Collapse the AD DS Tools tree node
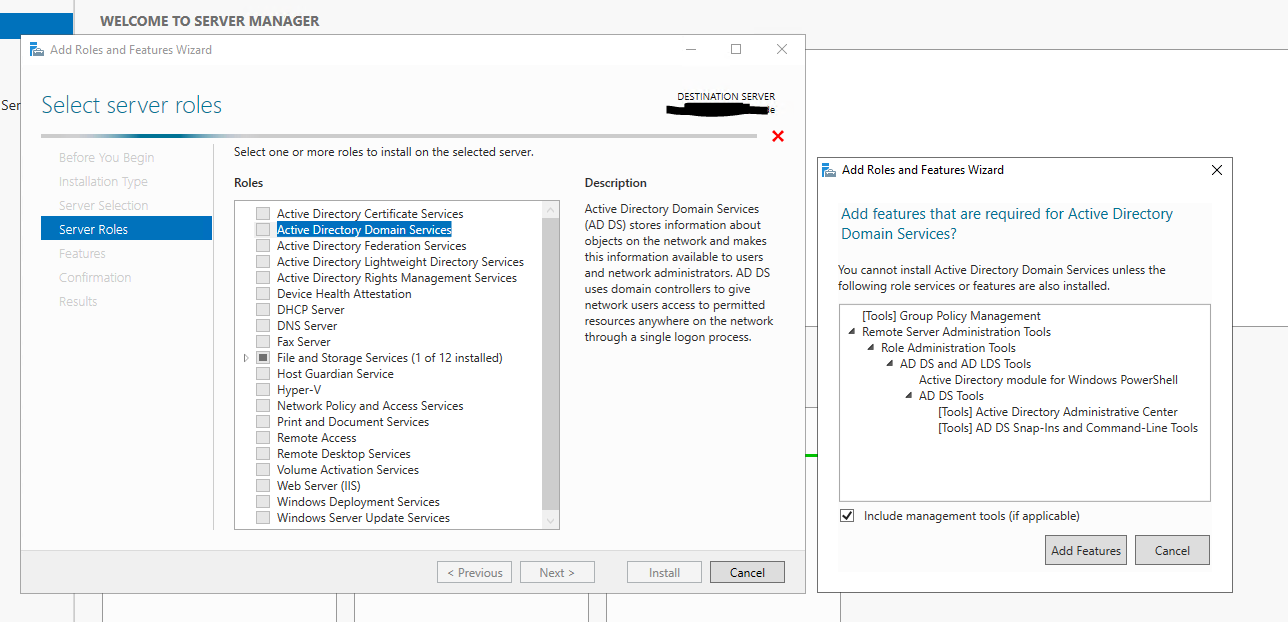This screenshot has height=622, width=1288. [x=909, y=396]
